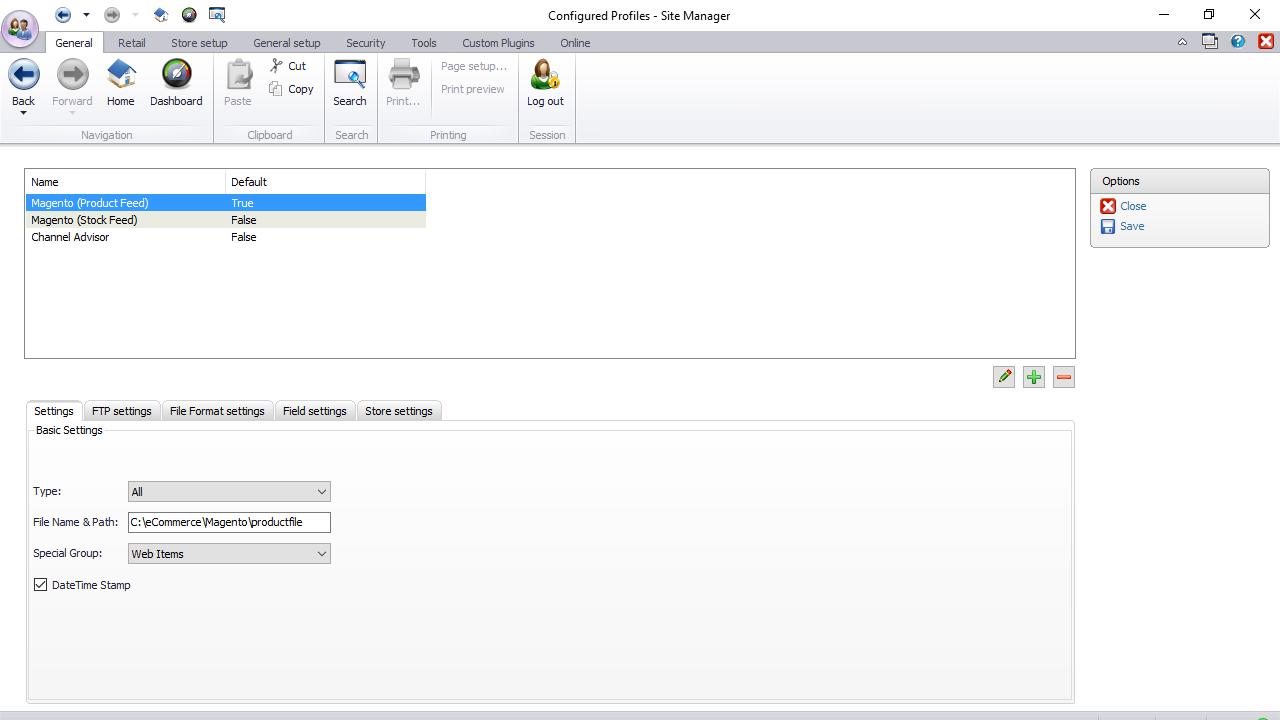Switch to the FTP settings tab
Image resolution: width=1280 pixels, height=720 pixels.
coord(122,411)
